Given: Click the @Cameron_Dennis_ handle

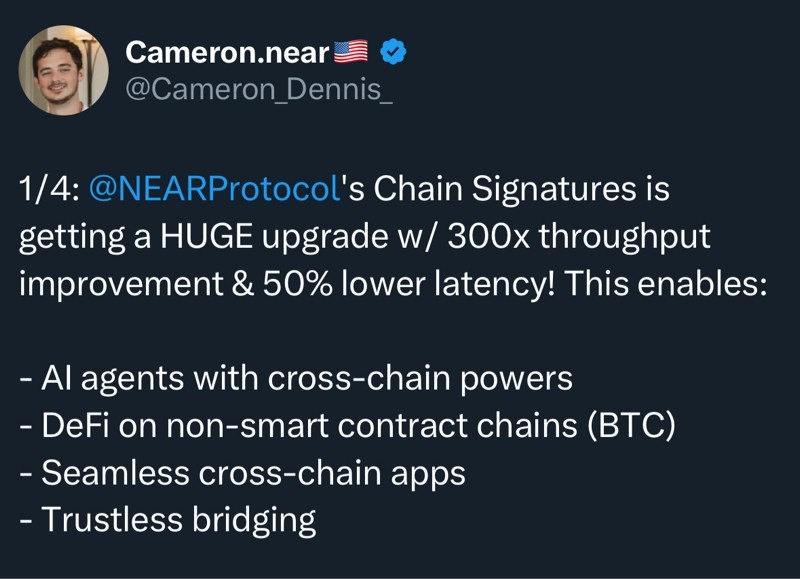Looking at the screenshot, I should pyautogui.click(x=254, y=90).
